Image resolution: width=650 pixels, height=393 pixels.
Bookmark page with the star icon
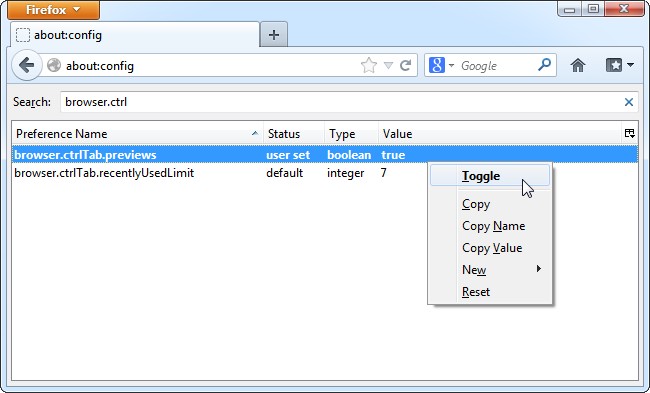tap(369, 66)
